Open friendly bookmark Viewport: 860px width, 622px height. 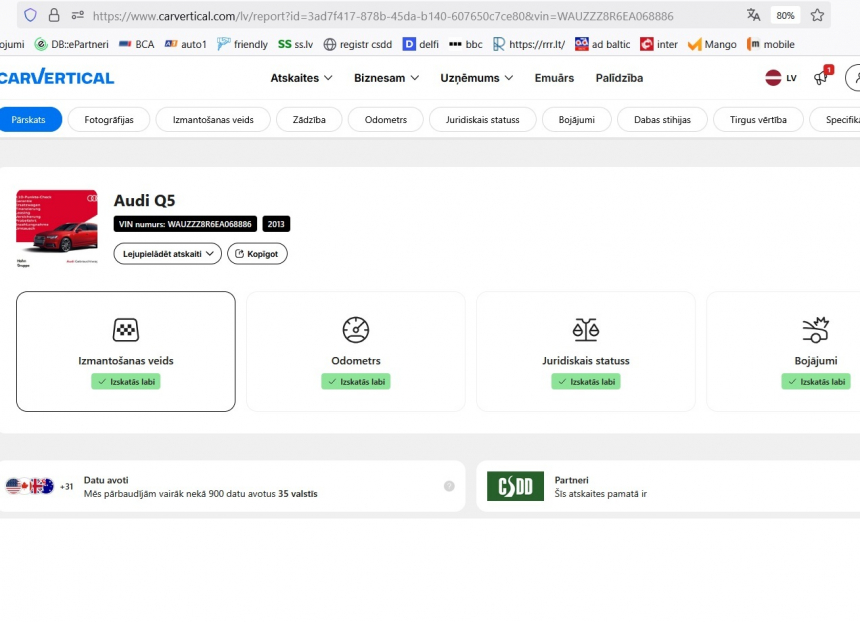click(x=242, y=44)
